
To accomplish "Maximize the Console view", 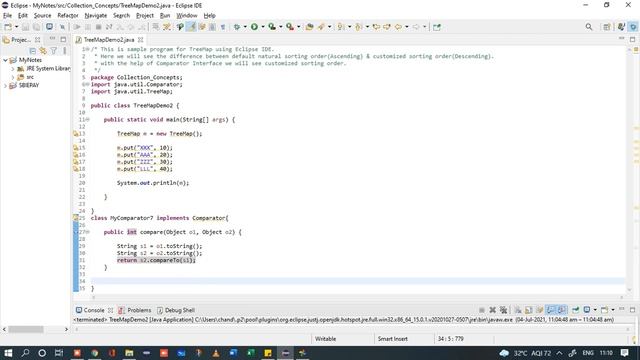I will [x=632, y=310].
